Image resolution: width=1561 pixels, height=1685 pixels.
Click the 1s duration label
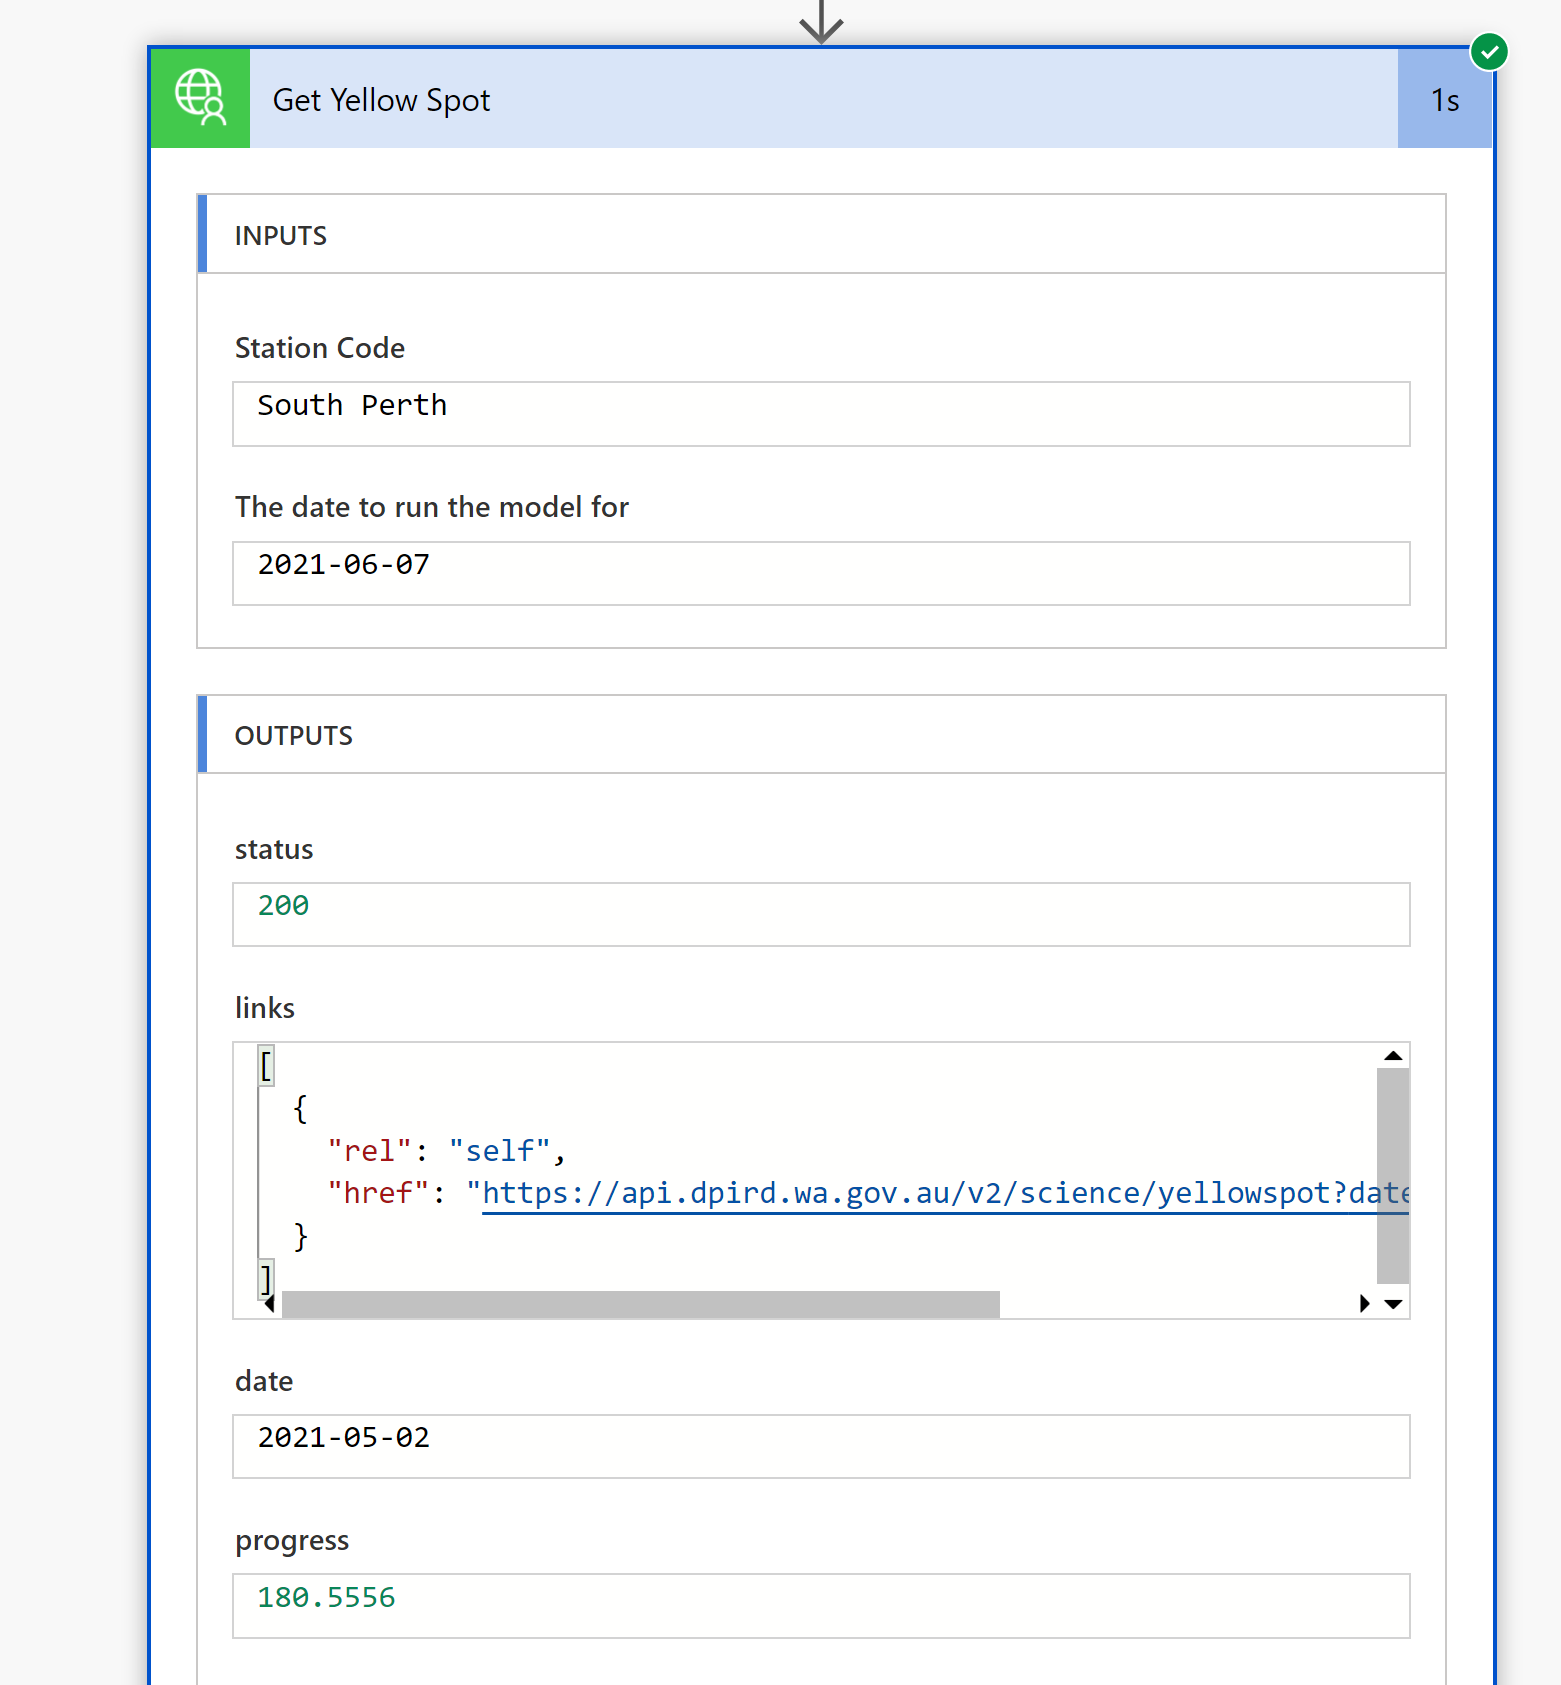click(x=1445, y=100)
